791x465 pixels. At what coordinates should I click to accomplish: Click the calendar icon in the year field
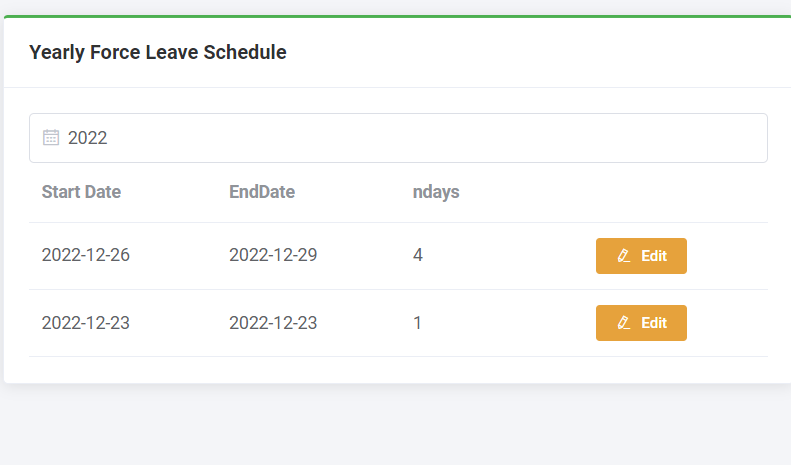click(x=51, y=138)
